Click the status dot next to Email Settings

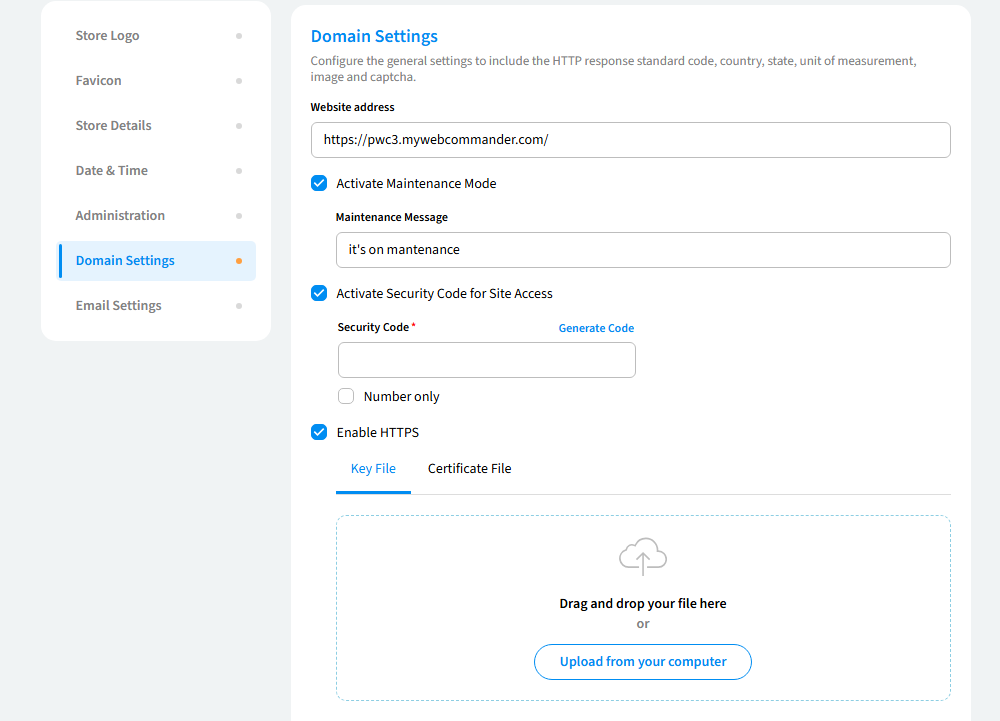239,306
